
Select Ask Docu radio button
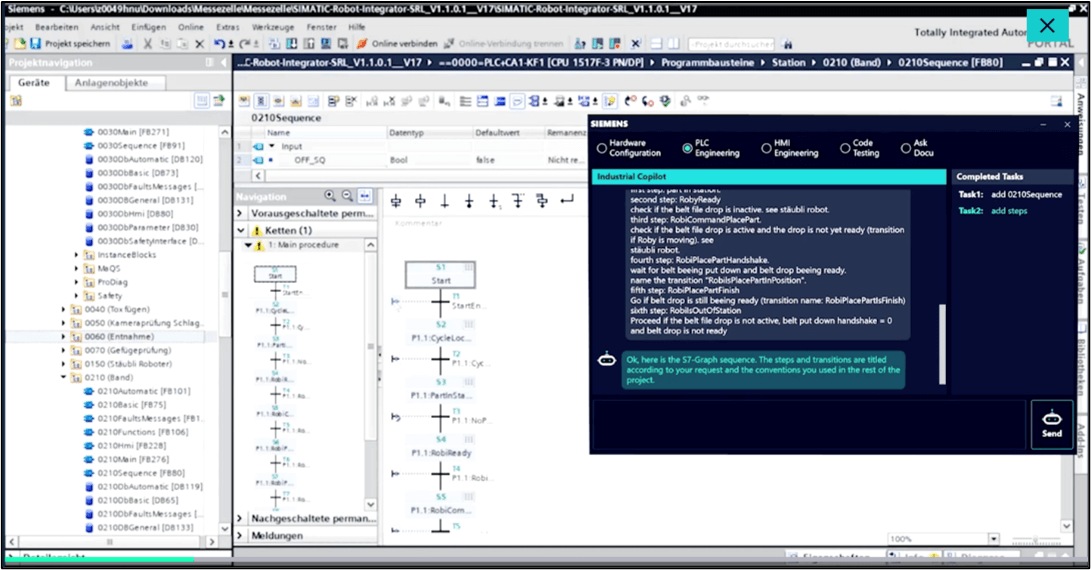906,148
